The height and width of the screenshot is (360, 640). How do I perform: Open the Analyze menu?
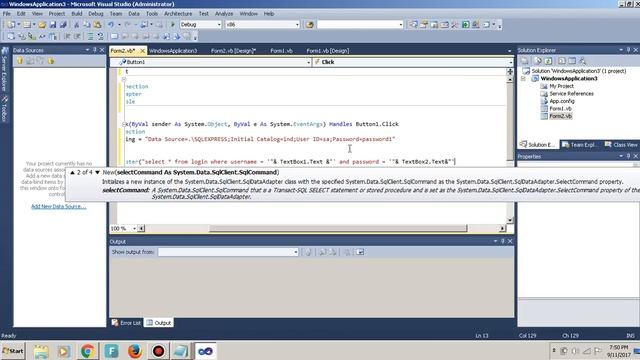224,13
